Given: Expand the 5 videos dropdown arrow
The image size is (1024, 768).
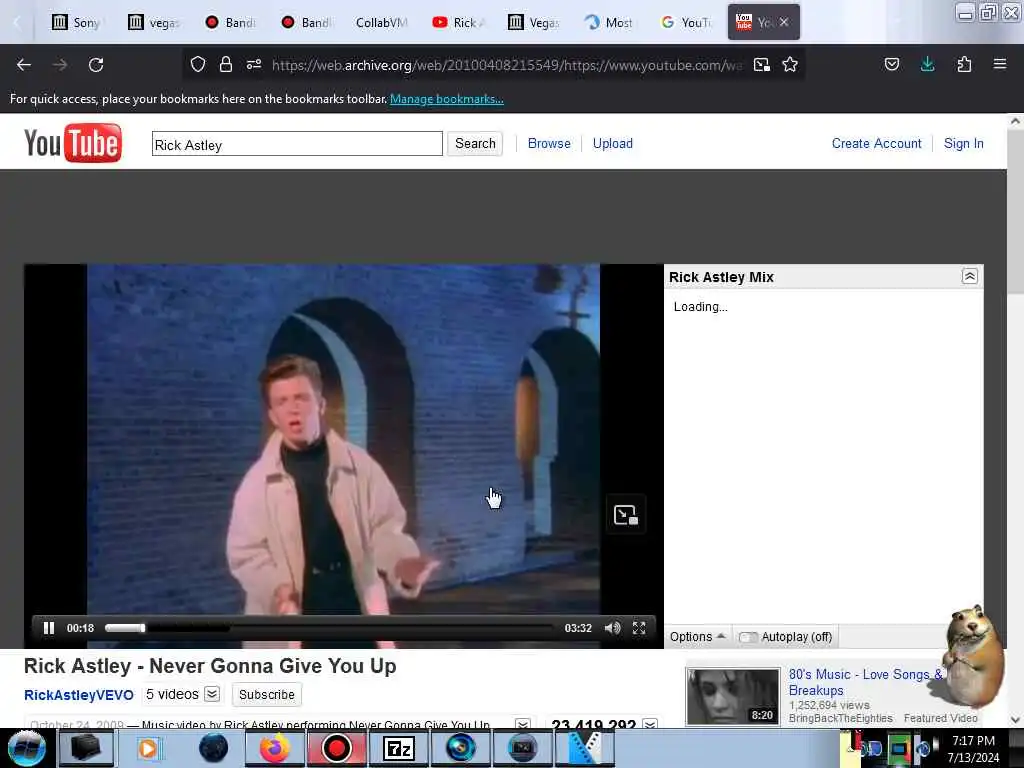Looking at the screenshot, I should pyautogui.click(x=212, y=694).
